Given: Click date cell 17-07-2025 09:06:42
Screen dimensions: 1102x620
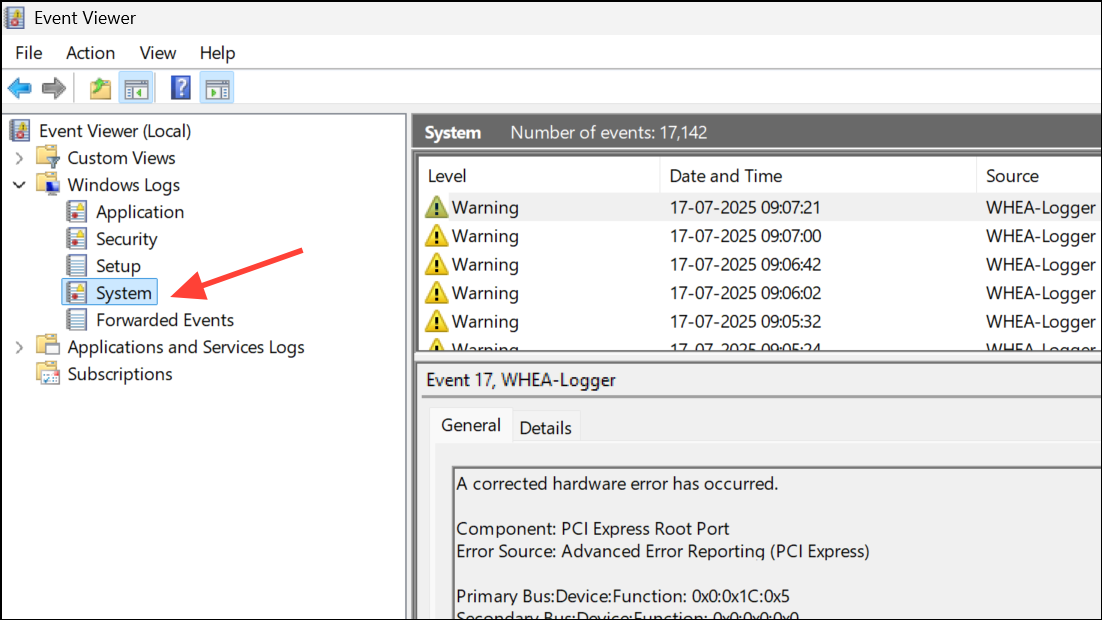Looking at the screenshot, I should pos(745,264).
